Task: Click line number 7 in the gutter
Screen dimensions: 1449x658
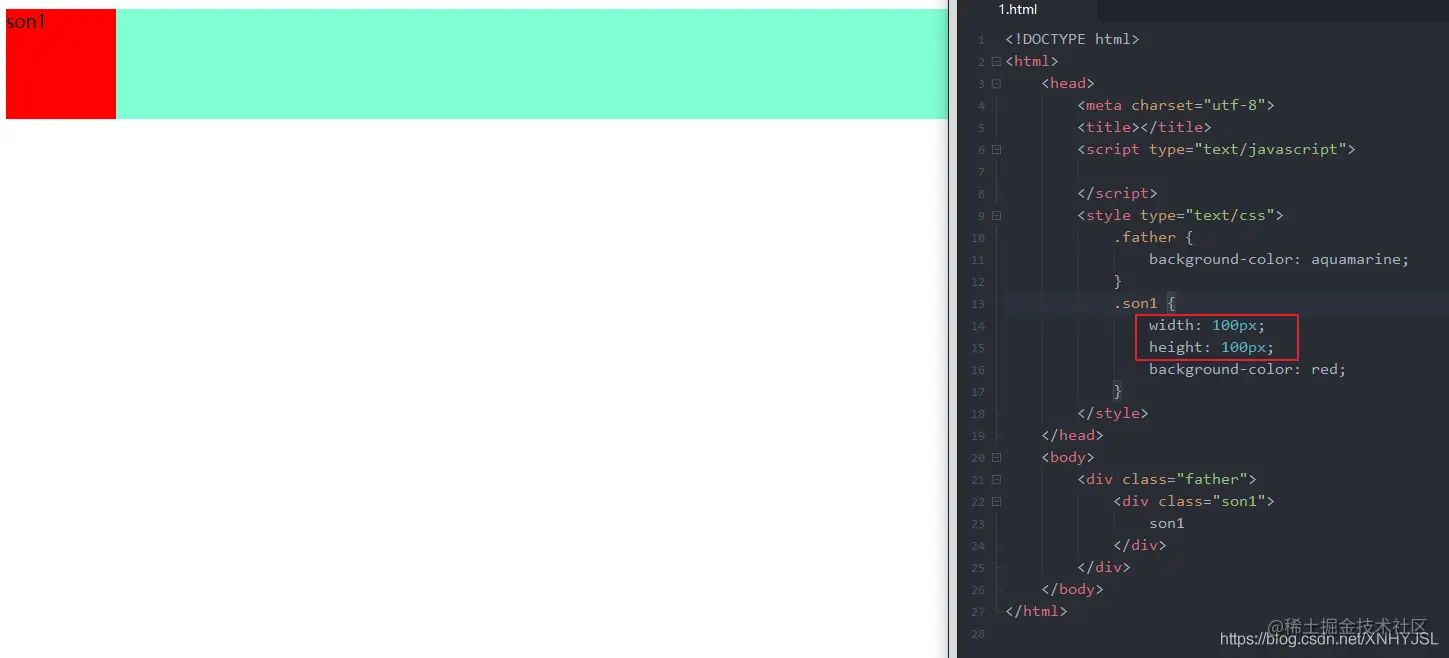Action: click(981, 172)
